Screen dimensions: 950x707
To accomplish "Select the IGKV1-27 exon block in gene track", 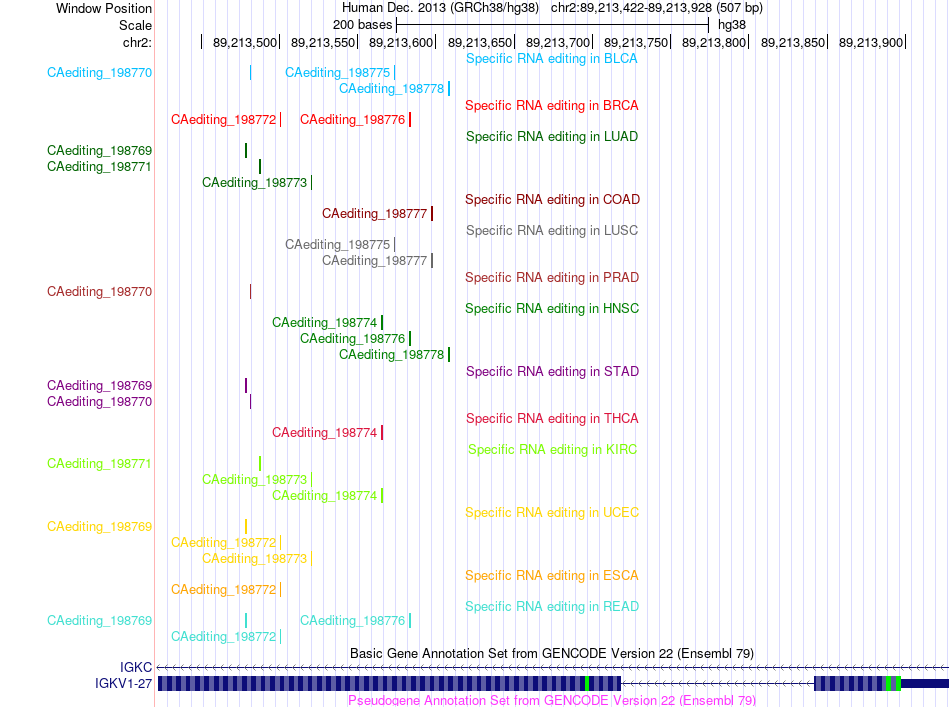I will [x=389, y=683].
